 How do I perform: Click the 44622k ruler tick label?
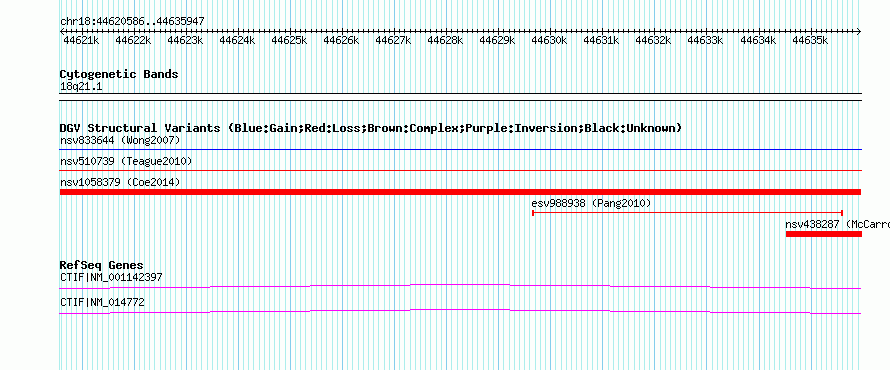point(133,41)
